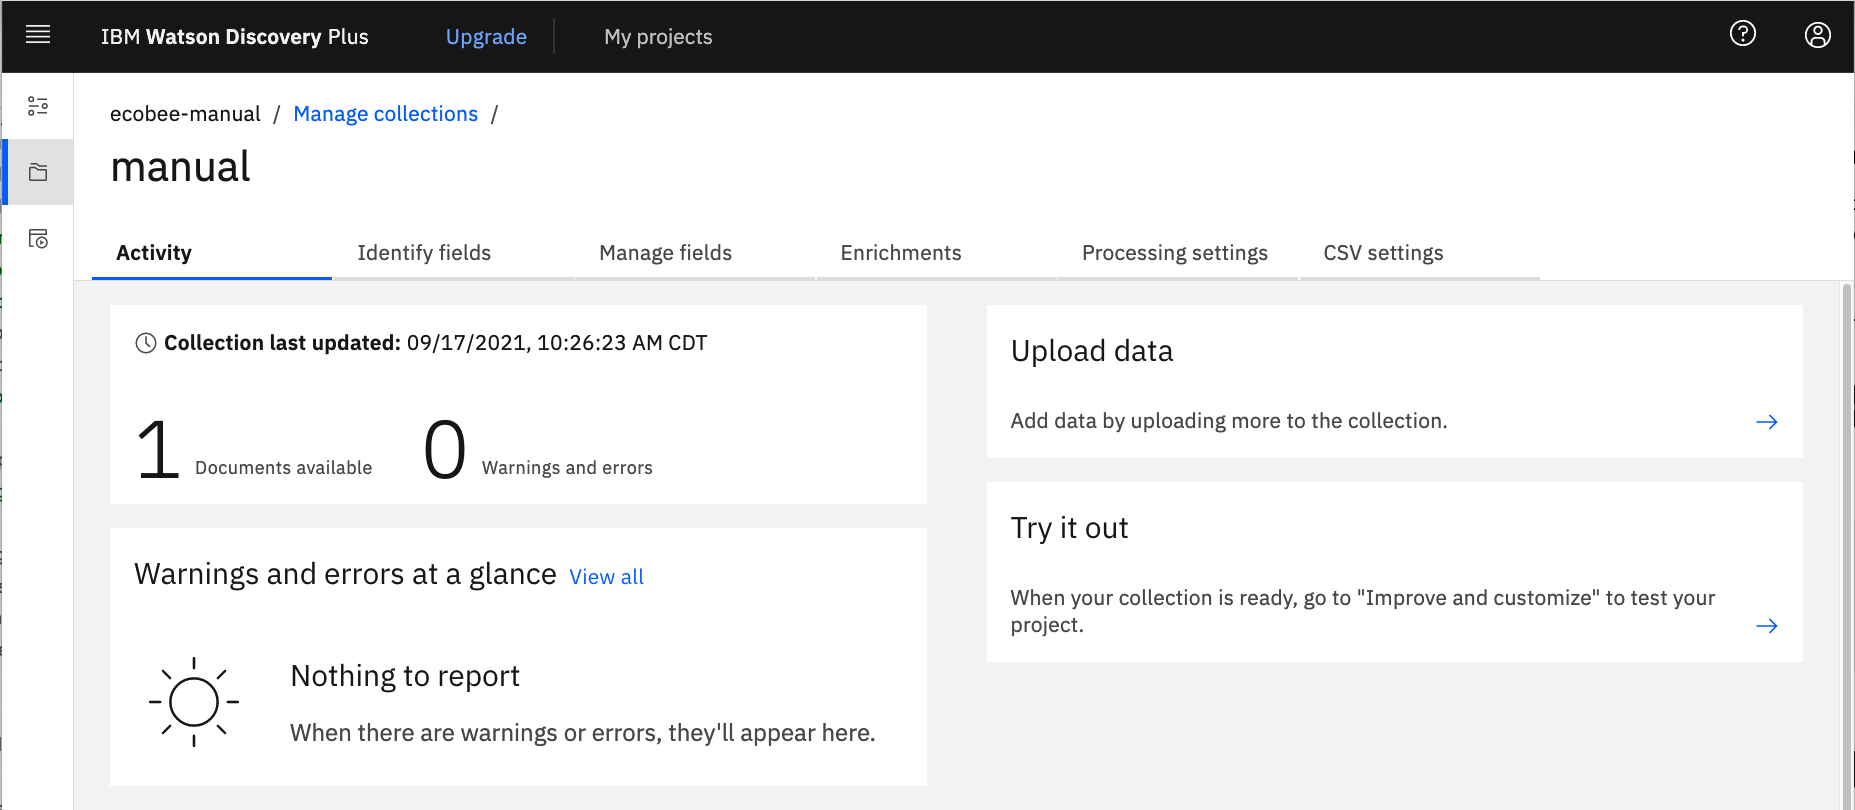1855x810 pixels.
Task: Open the help question mark icon
Action: (x=1743, y=34)
